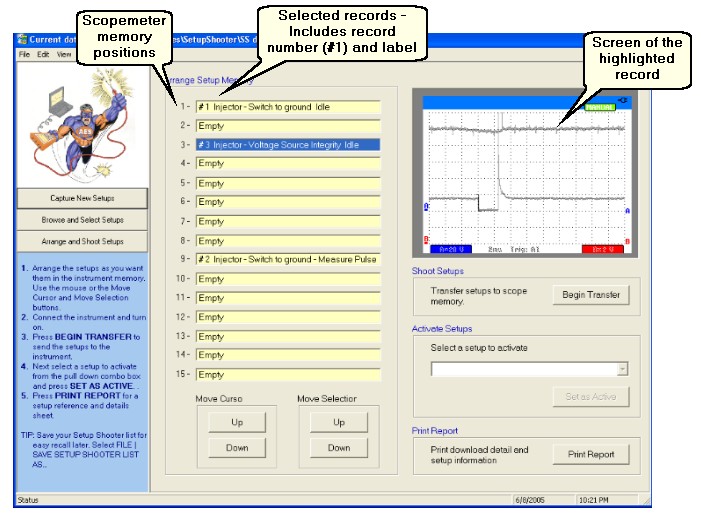Open the View menu

pos(63,54)
